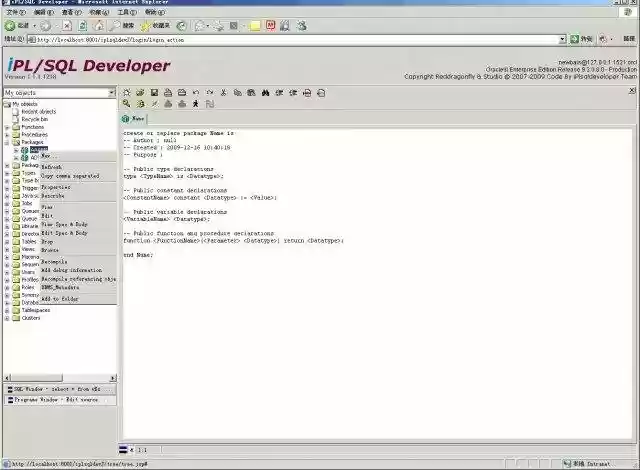Viewport: 640px width, 470px height.
Task: Click 'Public type declarations' comment line
Action: 169,169
